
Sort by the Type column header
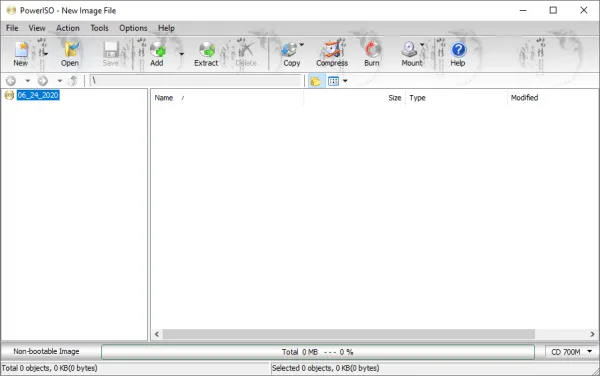click(456, 98)
